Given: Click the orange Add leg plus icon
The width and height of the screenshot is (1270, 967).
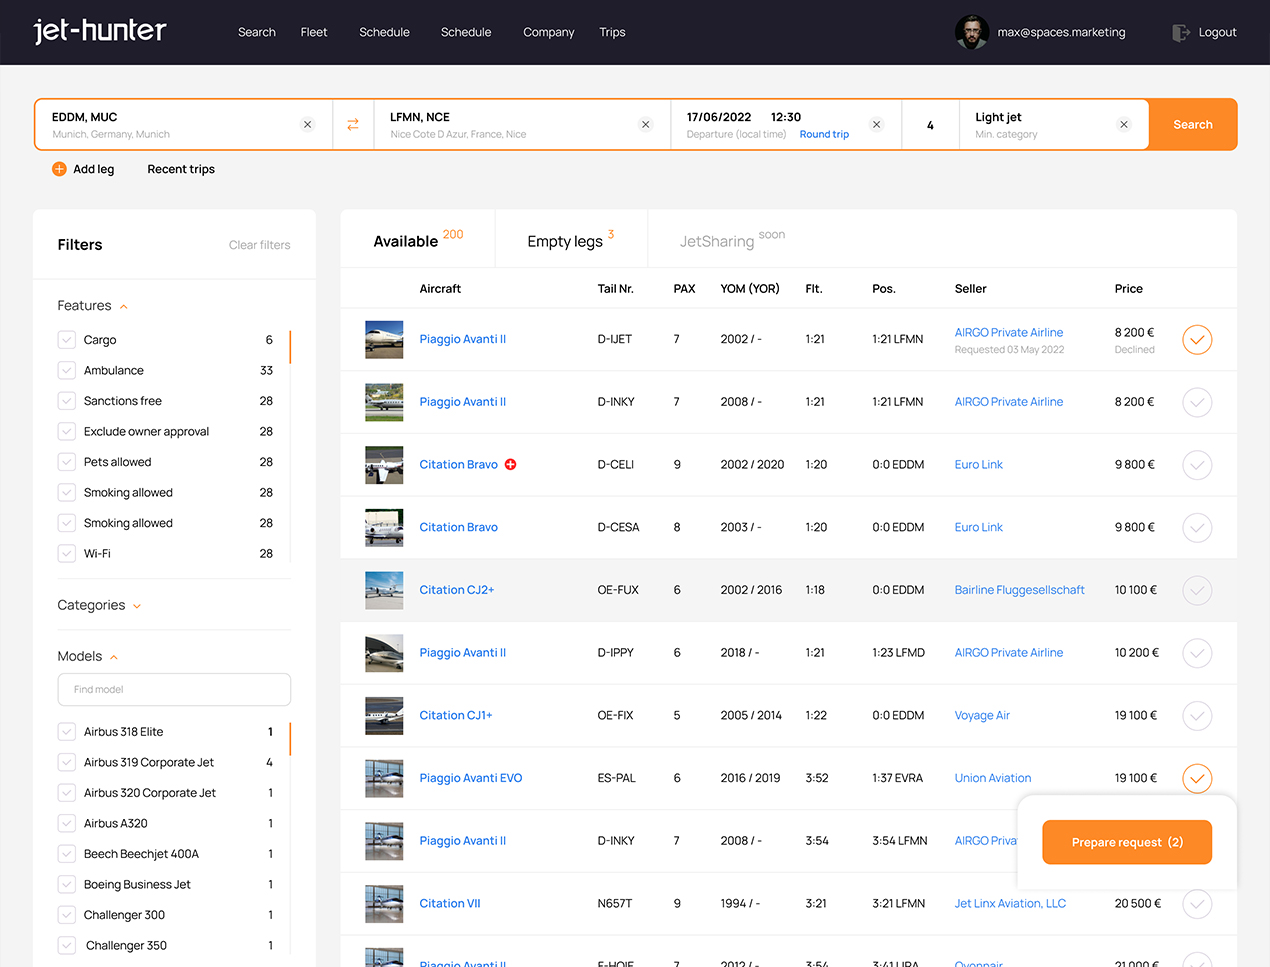Looking at the screenshot, I should pos(59,169).
